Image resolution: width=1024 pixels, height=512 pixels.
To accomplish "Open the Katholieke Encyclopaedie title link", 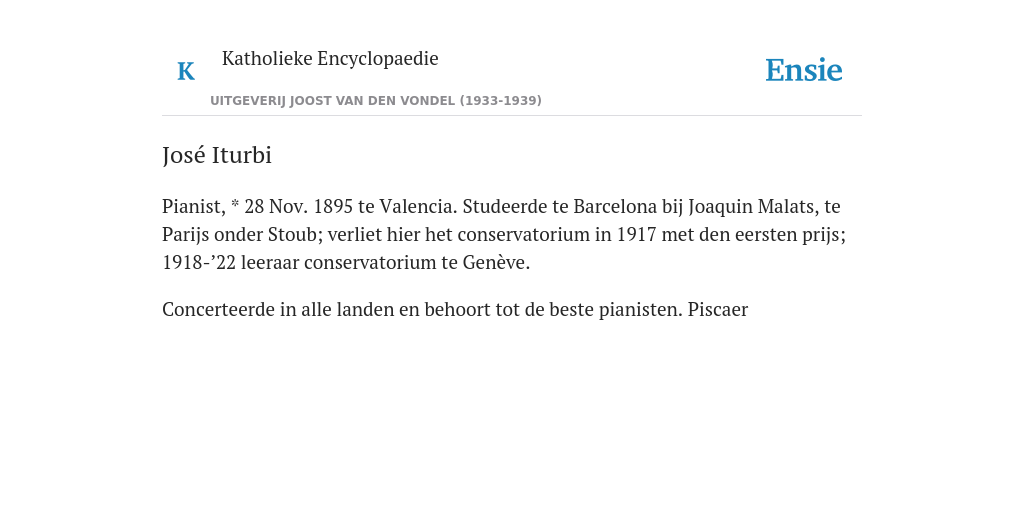I will tap(330, 58).
